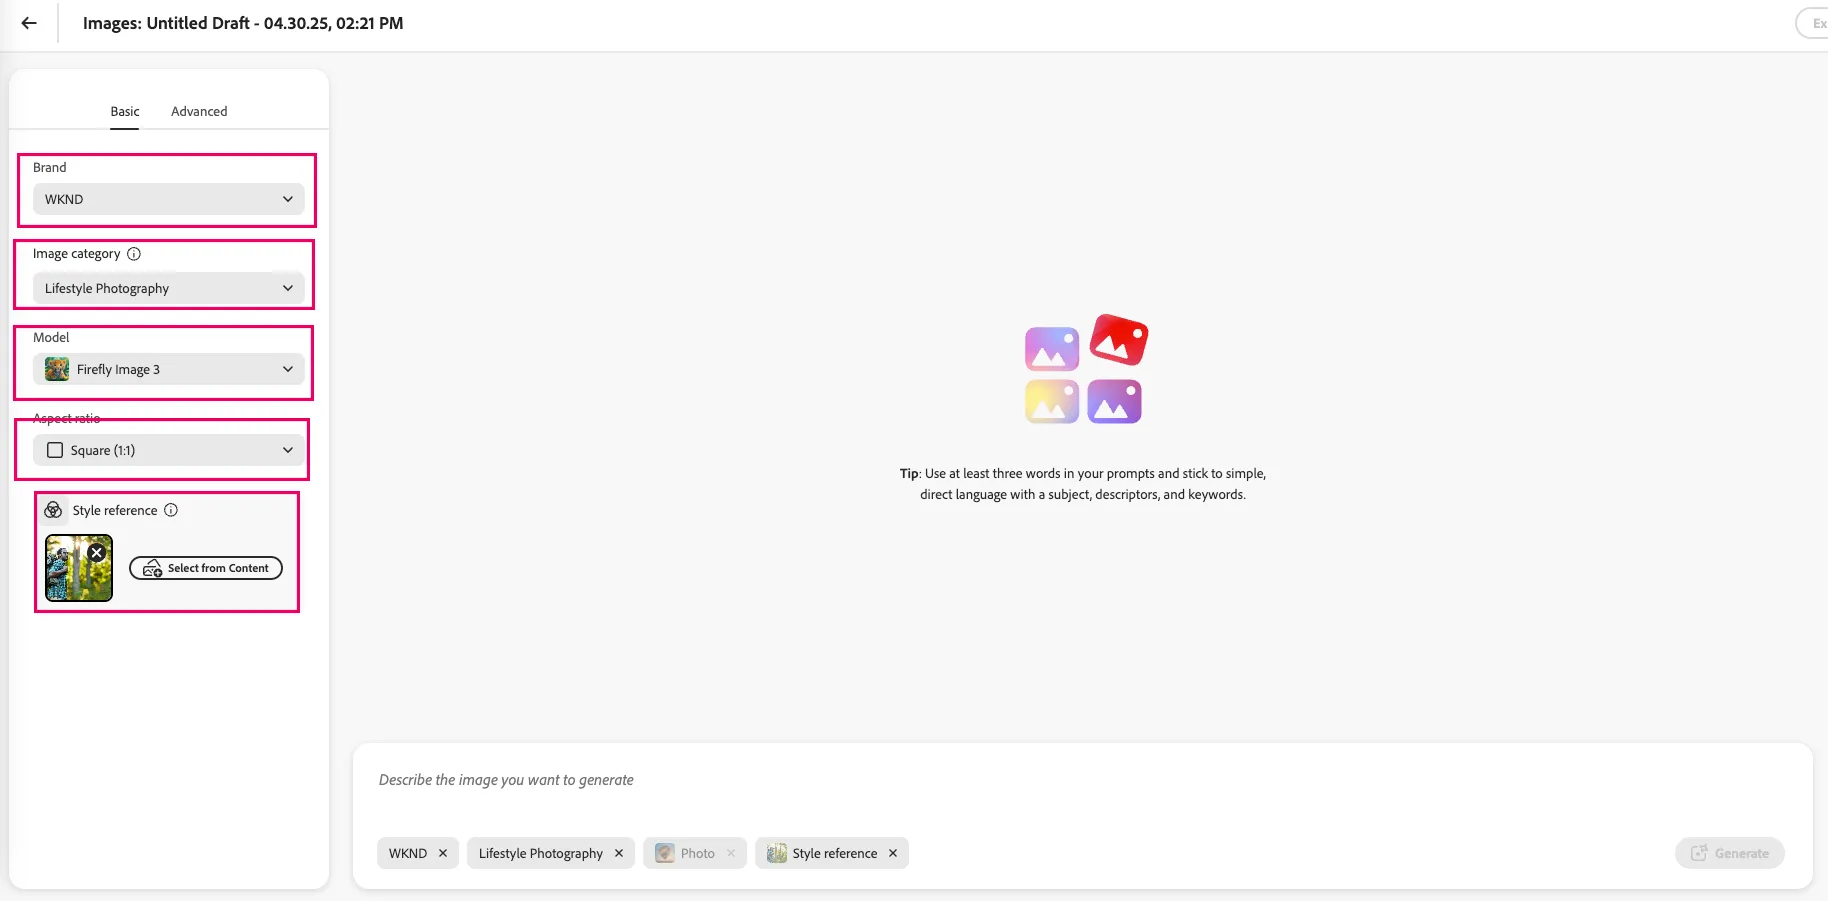This screenshot has height=901, width=1828.
Task: Switch to the Basic tab
Action: pyautogui.click(x=125, y=111)
